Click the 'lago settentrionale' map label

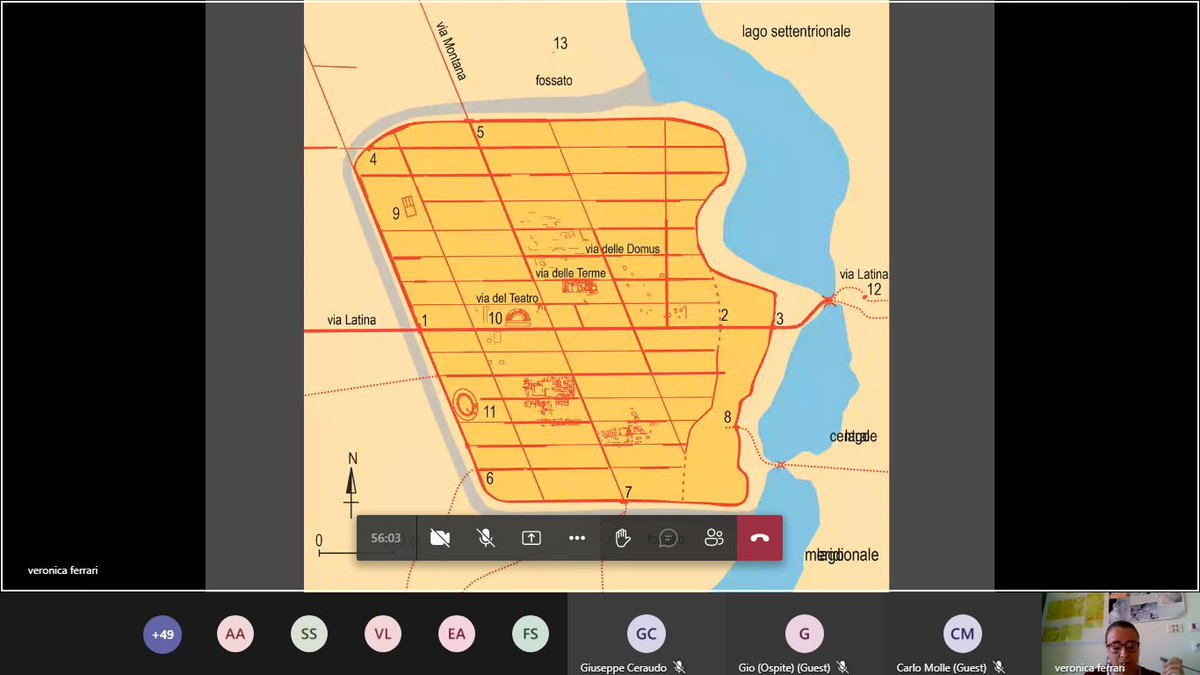click(x=796, y=31)
